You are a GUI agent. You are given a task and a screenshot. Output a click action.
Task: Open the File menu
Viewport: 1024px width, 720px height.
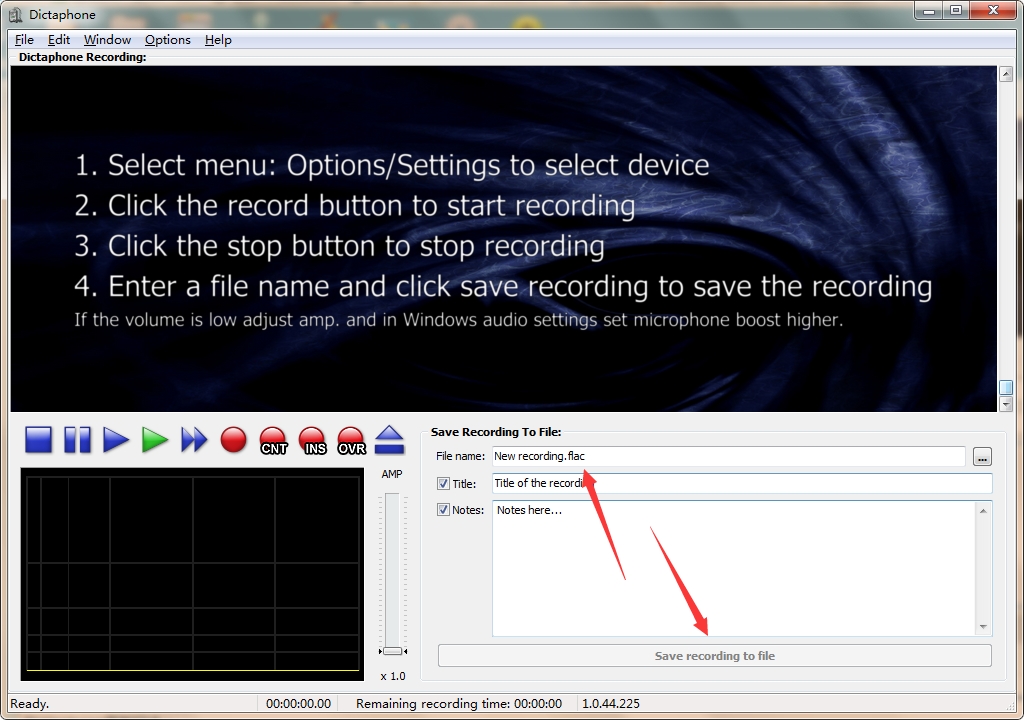[x=24, y=40]
